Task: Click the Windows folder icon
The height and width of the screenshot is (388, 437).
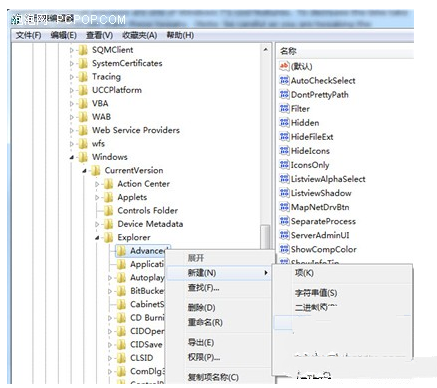Action: [x=83, y=157]
